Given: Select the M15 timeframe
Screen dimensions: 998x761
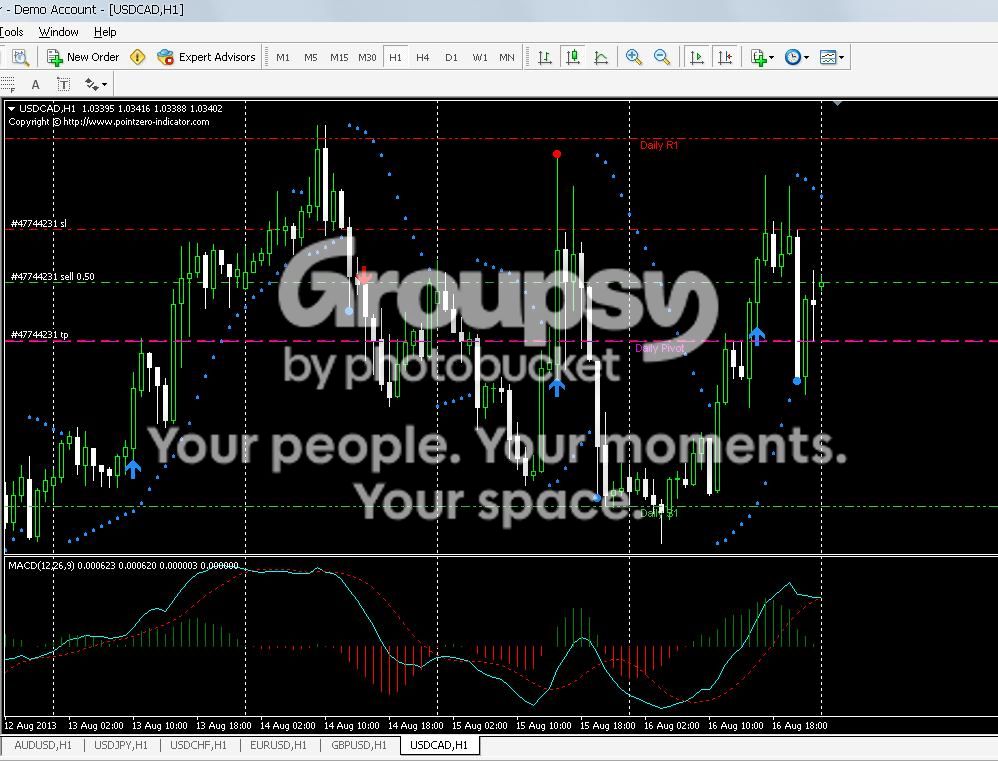Looking at the screenshot, I should 339,57.
